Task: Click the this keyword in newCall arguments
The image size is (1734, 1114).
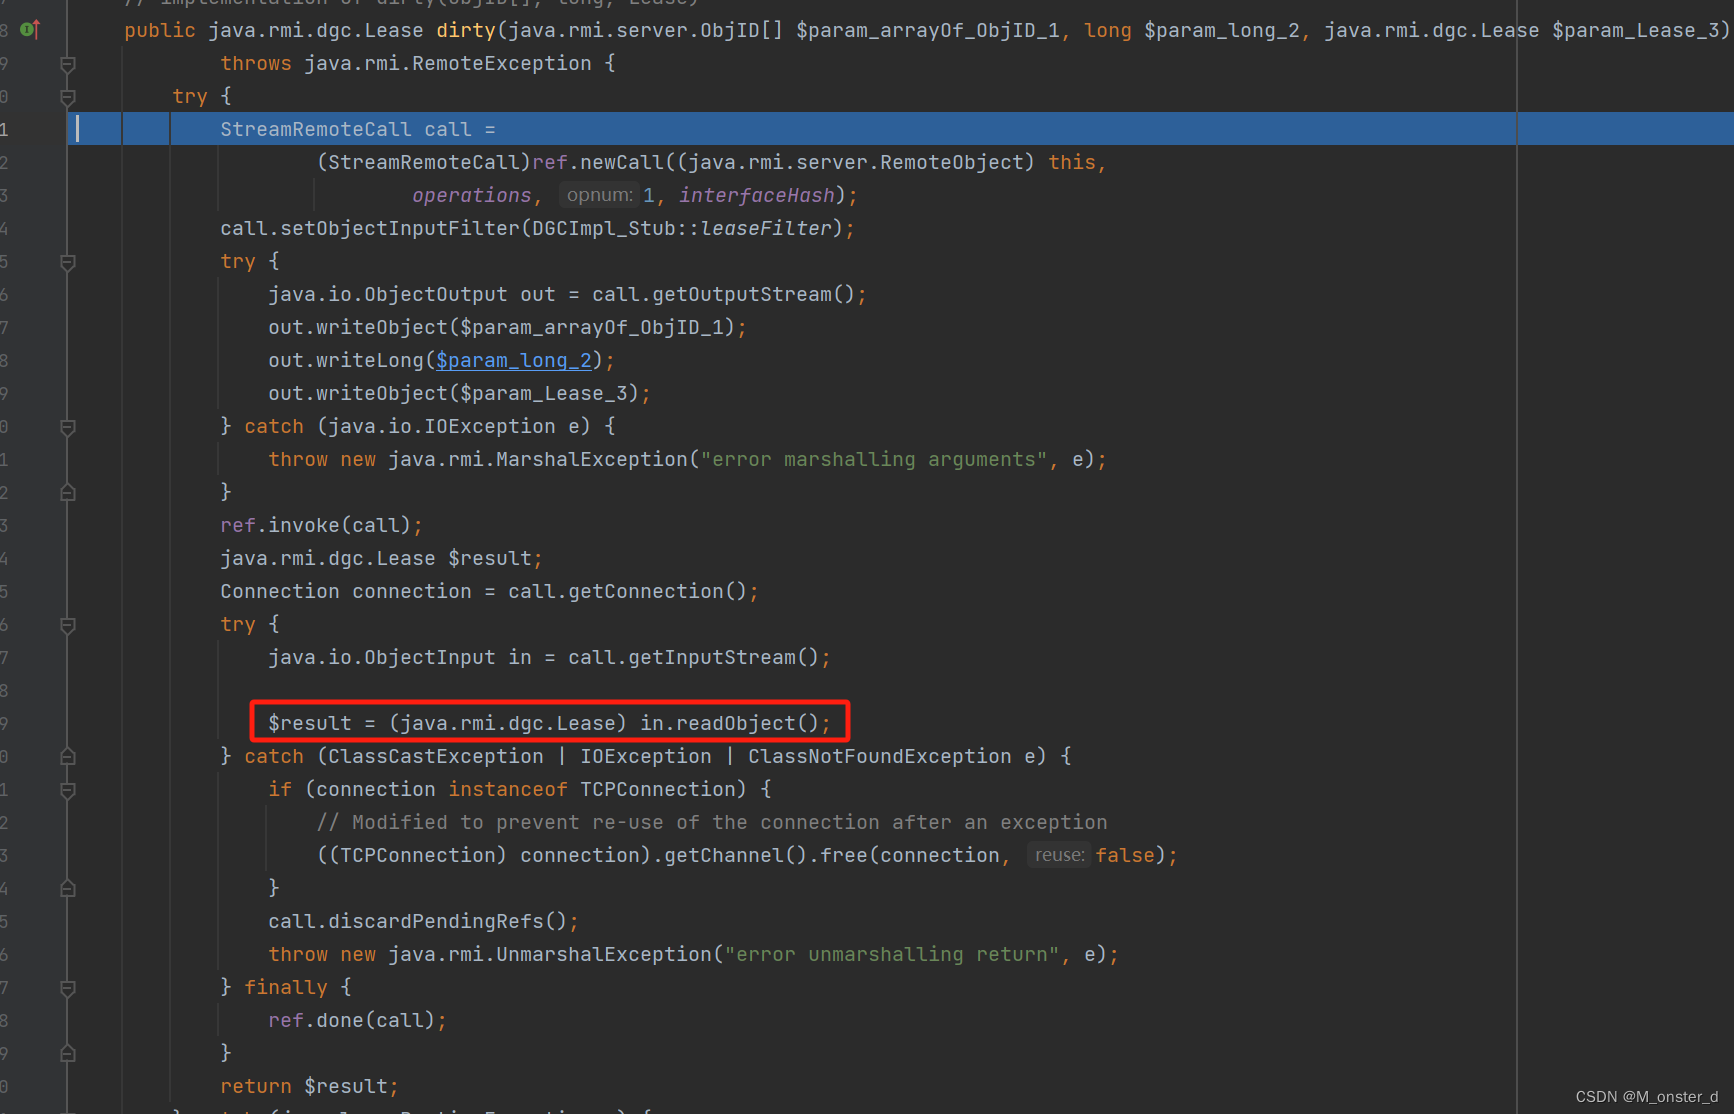Action: [x=1072, y=162]
